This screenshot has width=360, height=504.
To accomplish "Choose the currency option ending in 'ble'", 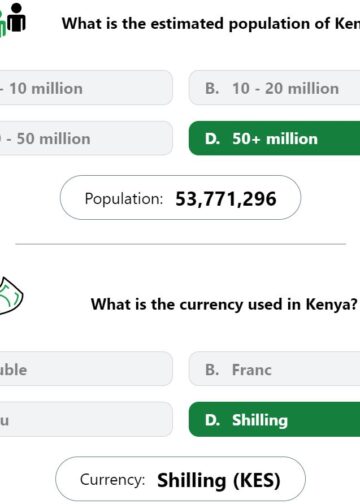I will 86,369.
